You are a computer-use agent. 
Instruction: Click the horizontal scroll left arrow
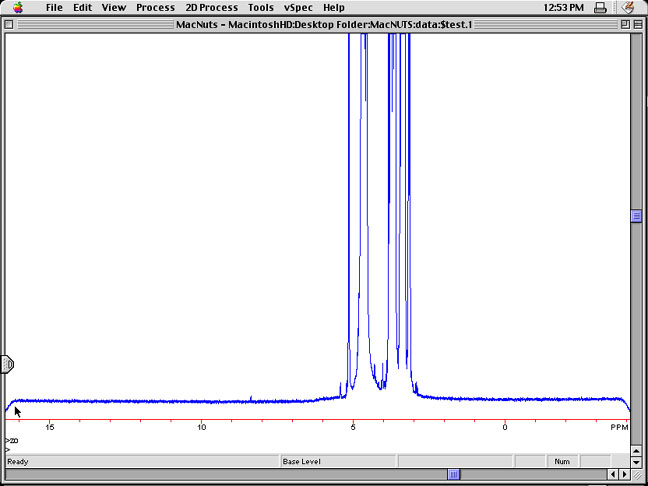(x=611, y=474)
